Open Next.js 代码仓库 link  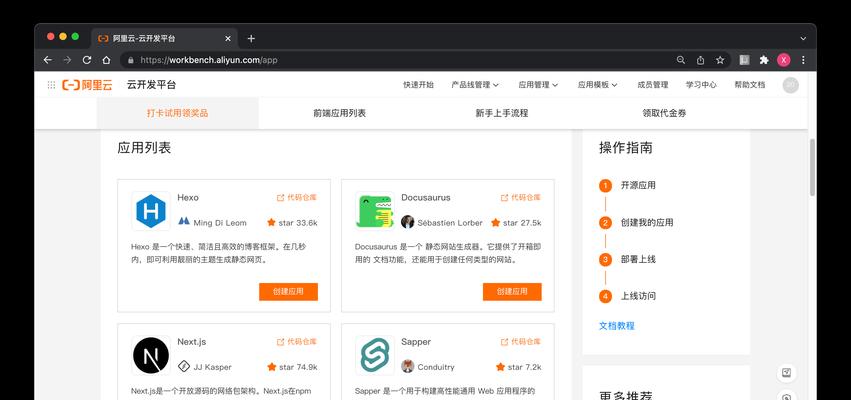pos(296,342)
